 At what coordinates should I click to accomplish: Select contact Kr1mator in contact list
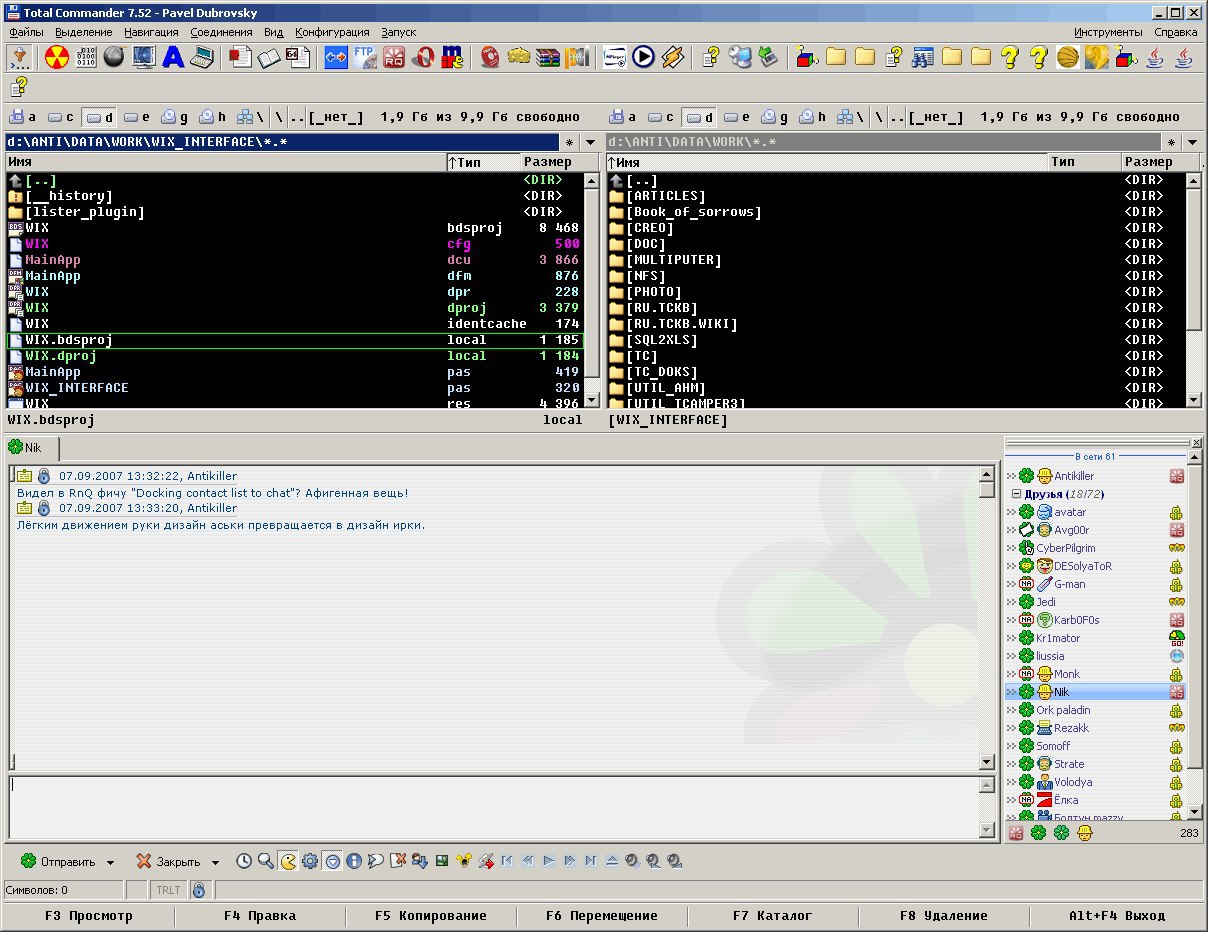coord(1095,638)
